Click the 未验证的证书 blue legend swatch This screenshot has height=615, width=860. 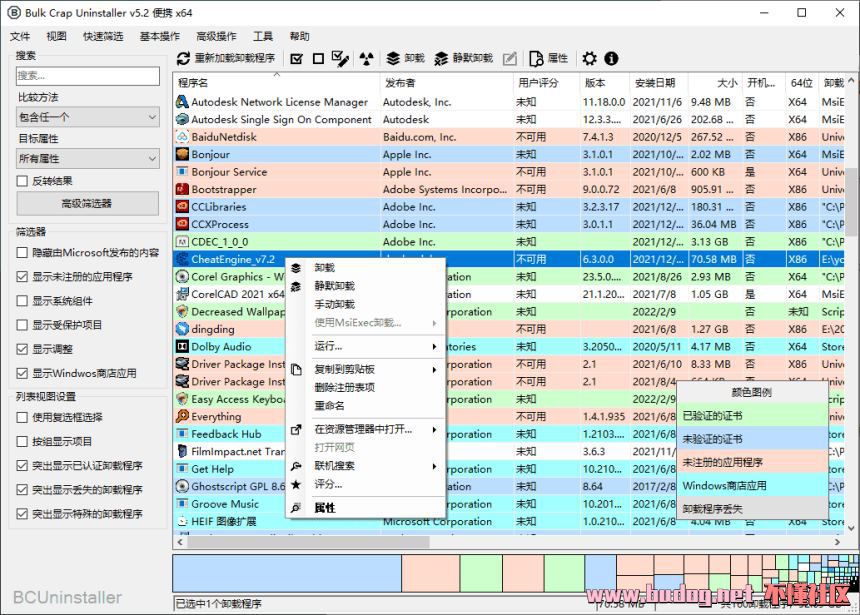coord(751,439)
